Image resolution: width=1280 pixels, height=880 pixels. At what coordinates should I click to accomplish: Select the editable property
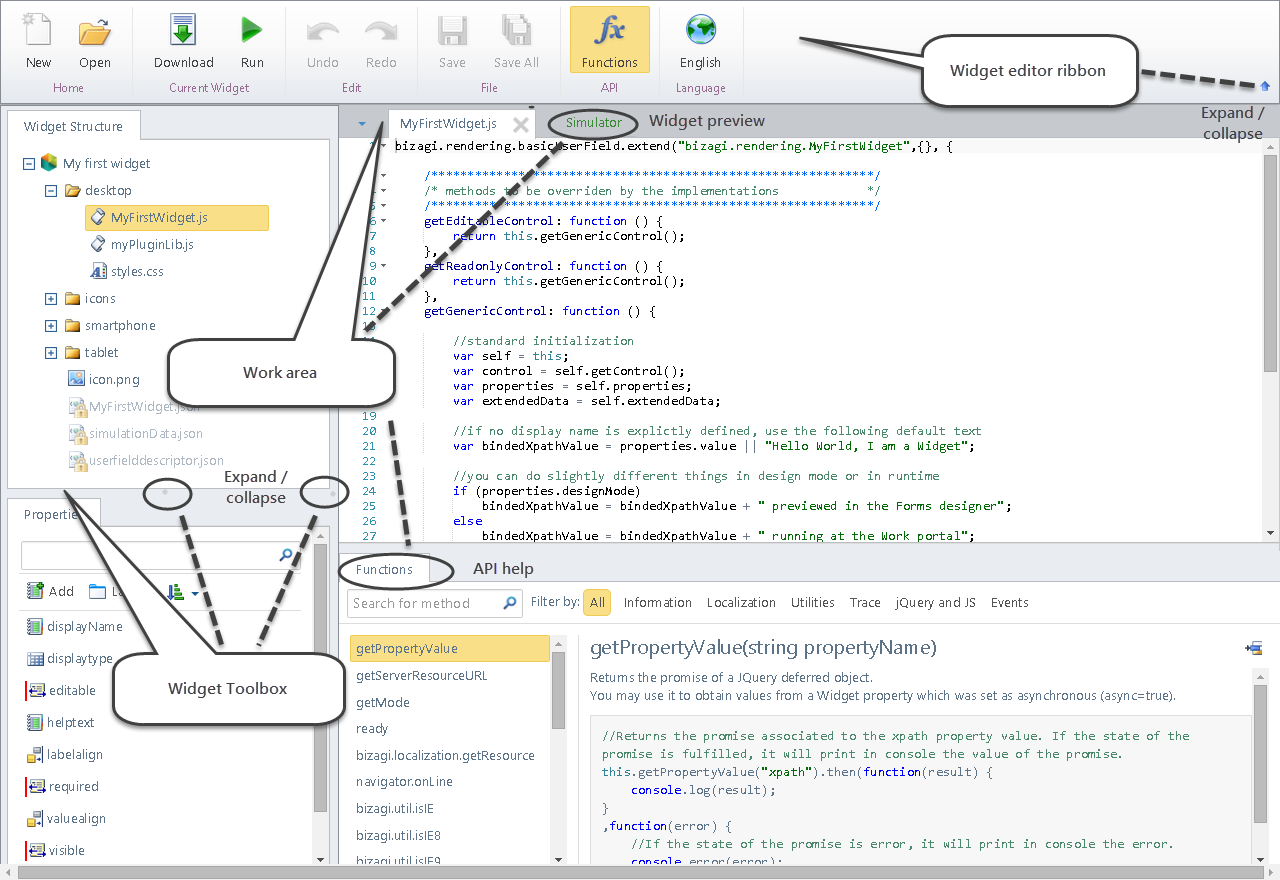point(72,691)
